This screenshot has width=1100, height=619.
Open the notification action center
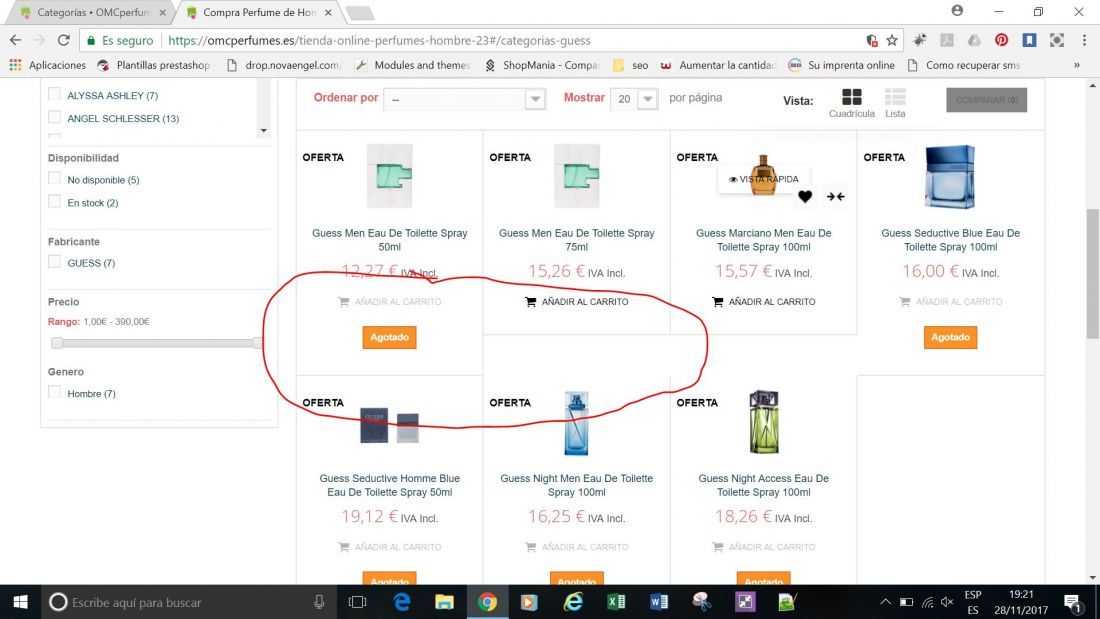click(1072, 602)
